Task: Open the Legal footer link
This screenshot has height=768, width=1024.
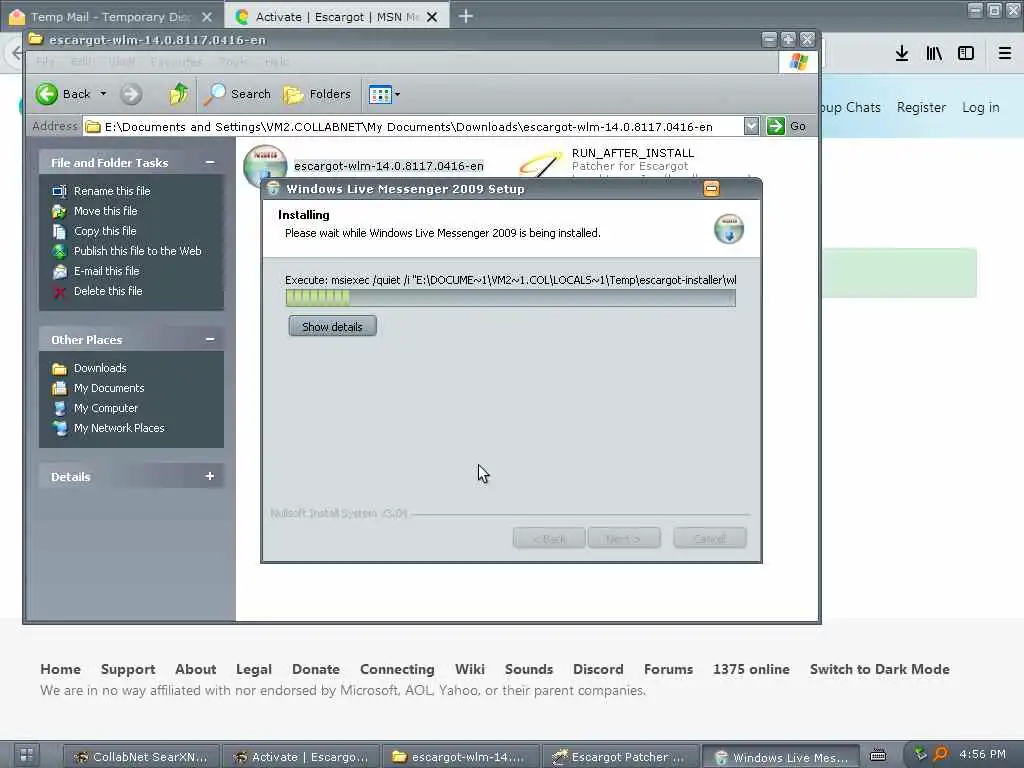Action: point(253,669)
